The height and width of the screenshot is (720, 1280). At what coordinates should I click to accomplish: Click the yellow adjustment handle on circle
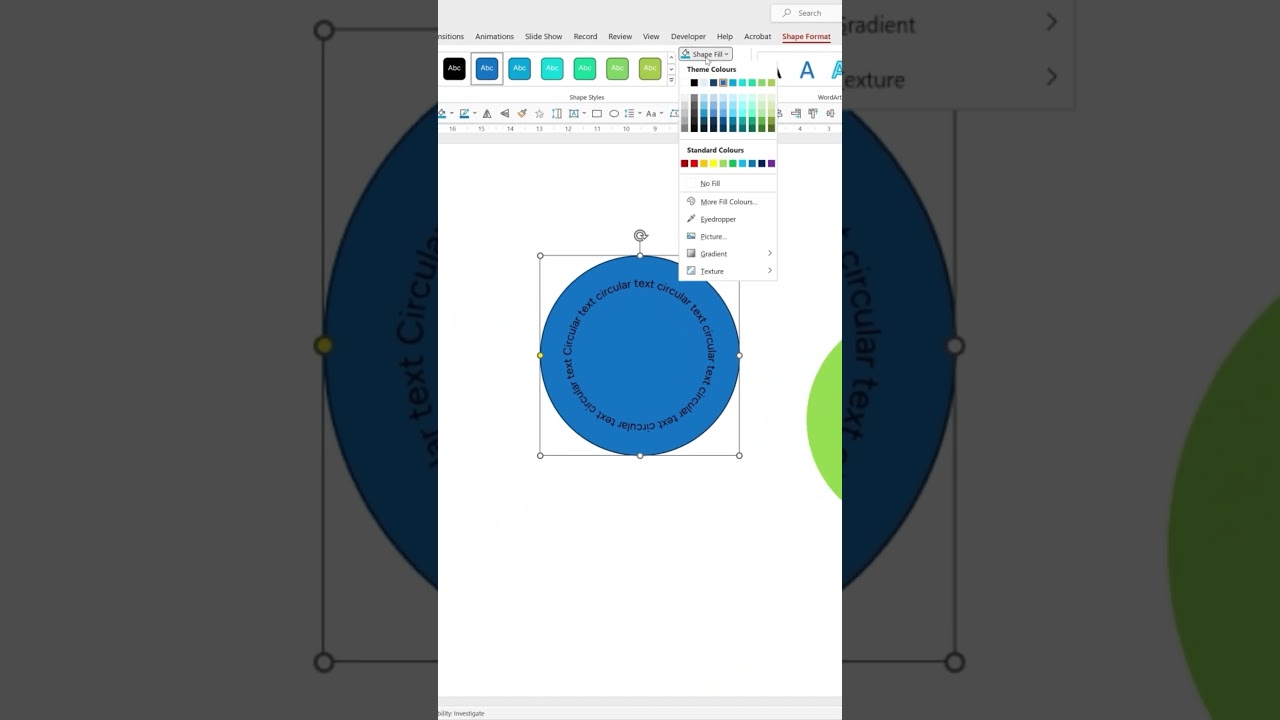click(540, 355)
